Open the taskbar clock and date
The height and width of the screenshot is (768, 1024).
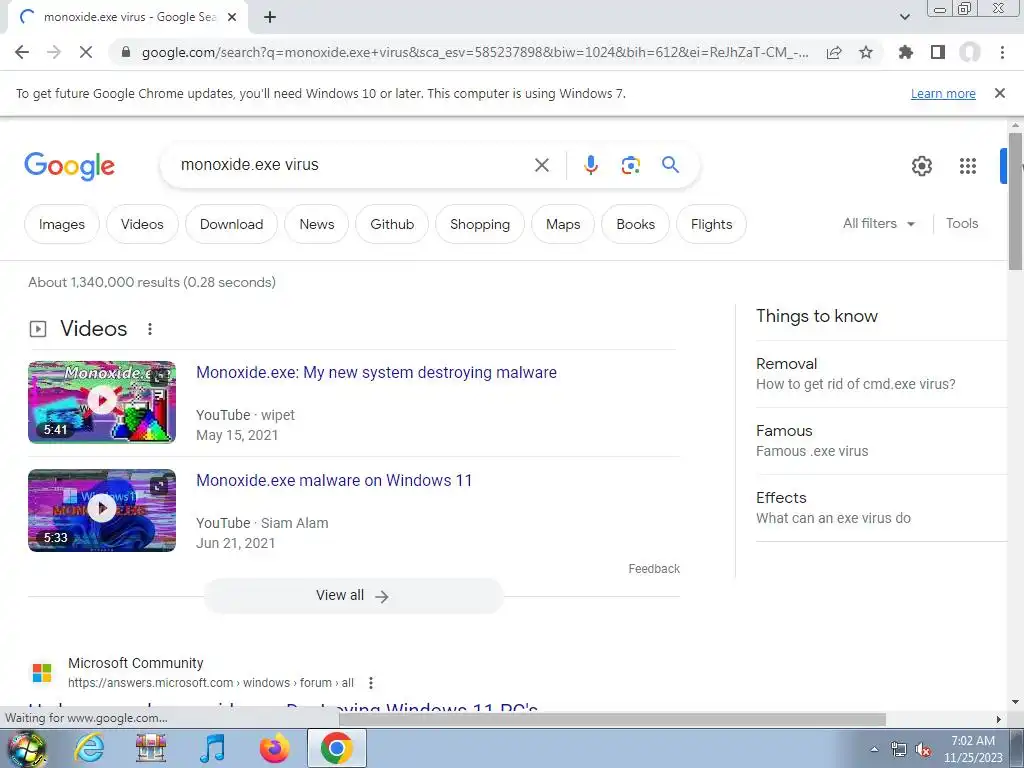(973, 749)
